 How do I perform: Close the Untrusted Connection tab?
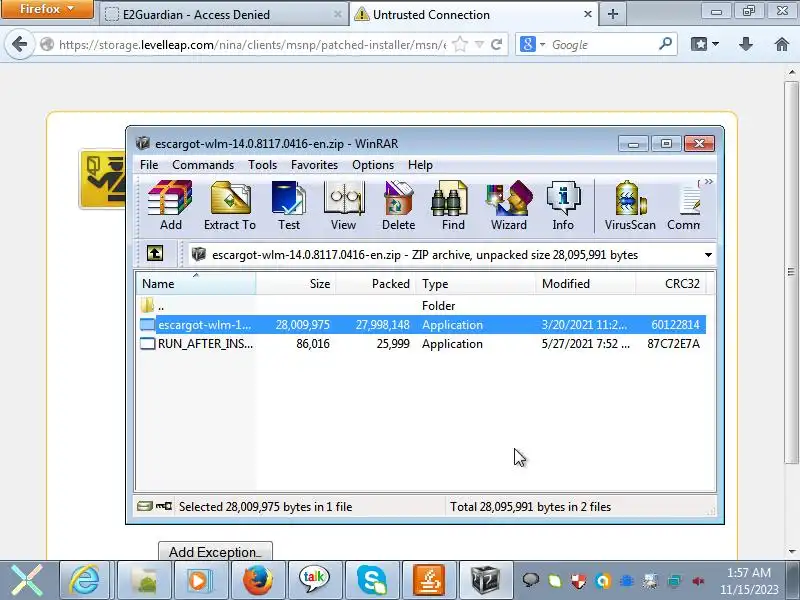(x=588, y=14)
